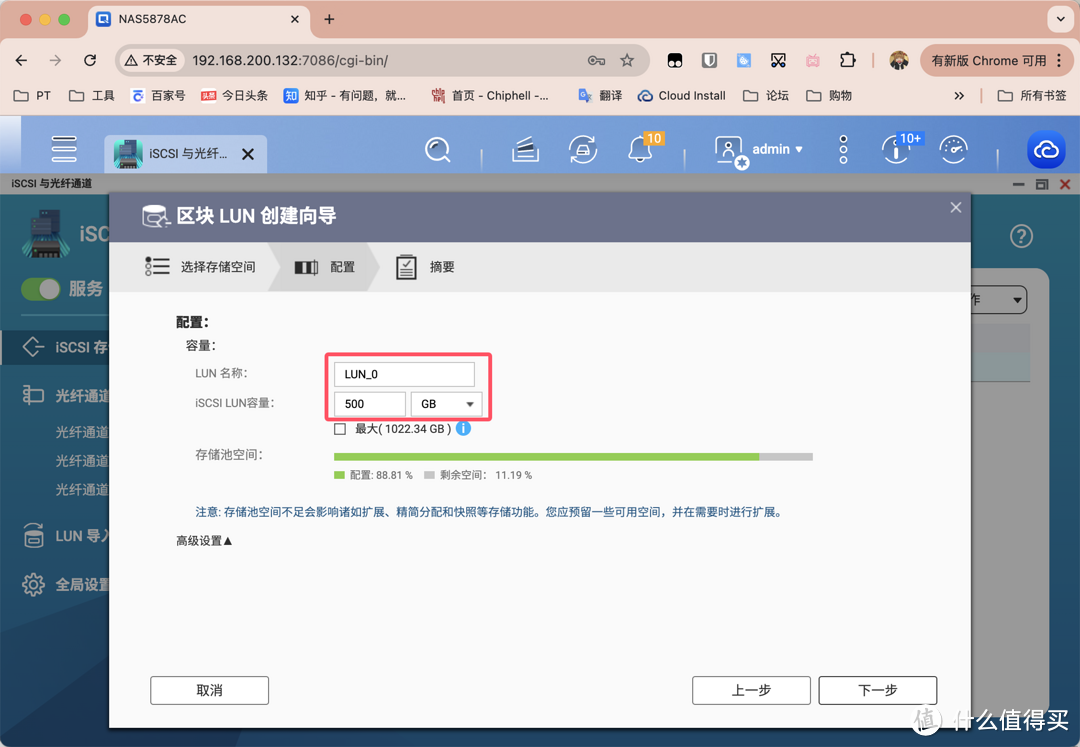This screenshot has height=747, width=1080.
Task: Switch to NAS5878AC browser tab
Action: [198, 19]
